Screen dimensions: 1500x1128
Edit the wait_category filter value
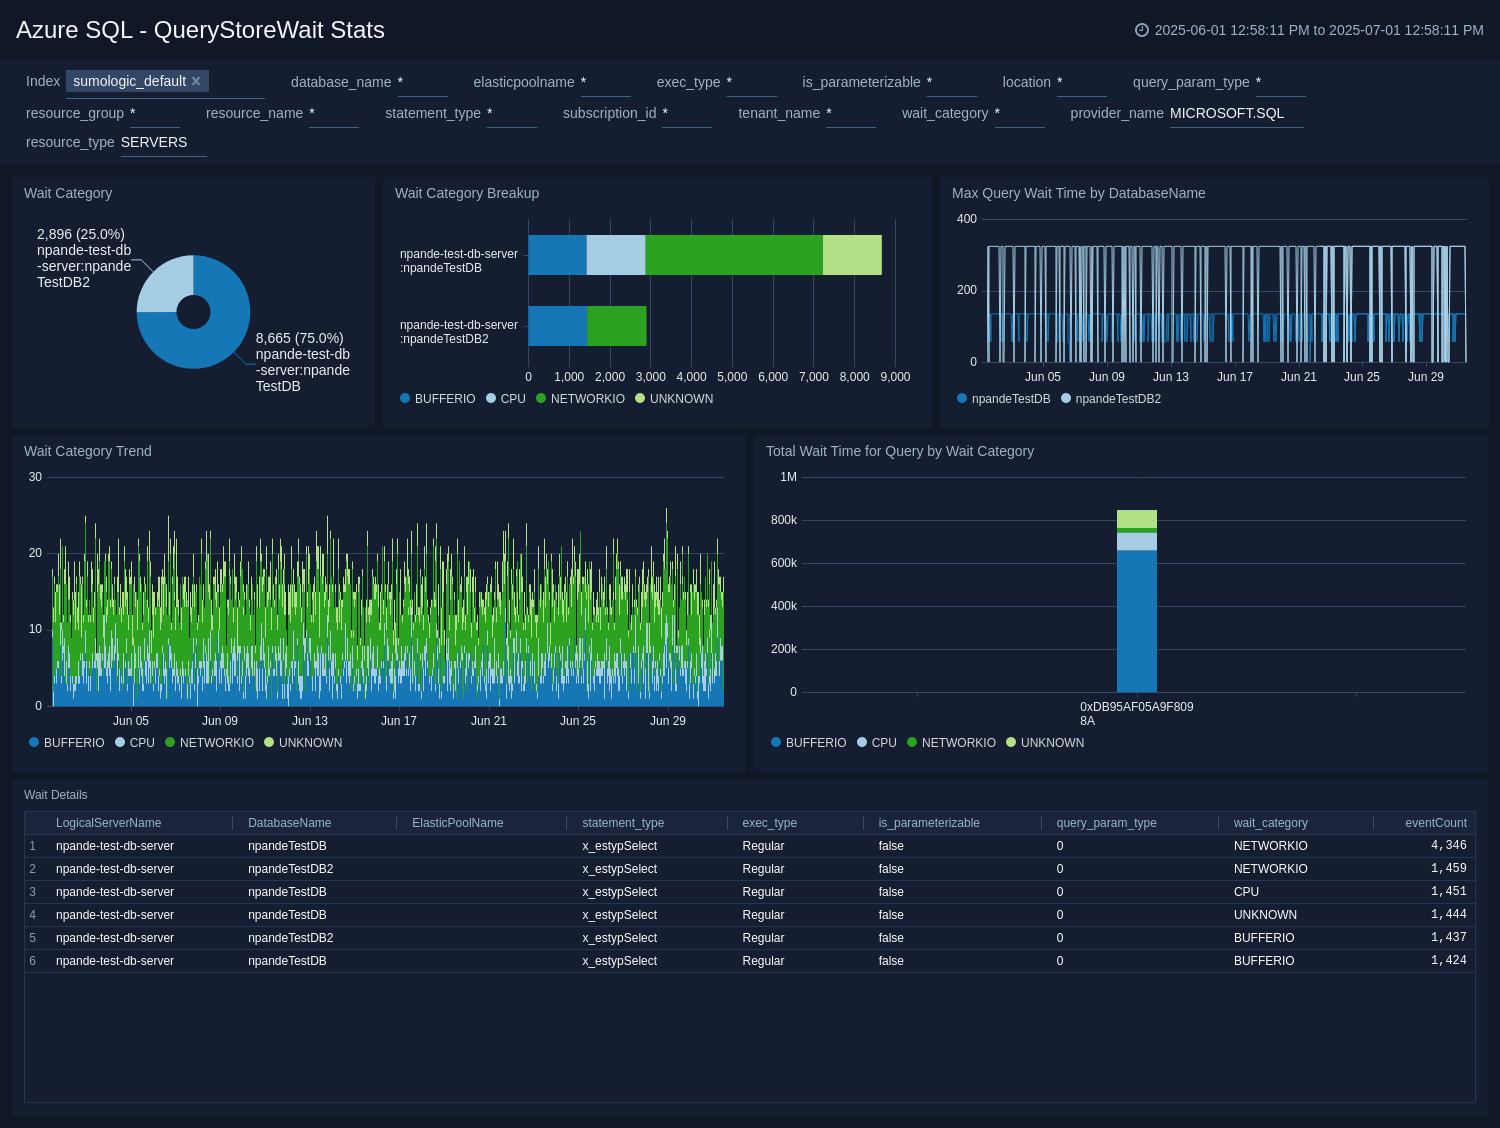tap(1019, 113)
